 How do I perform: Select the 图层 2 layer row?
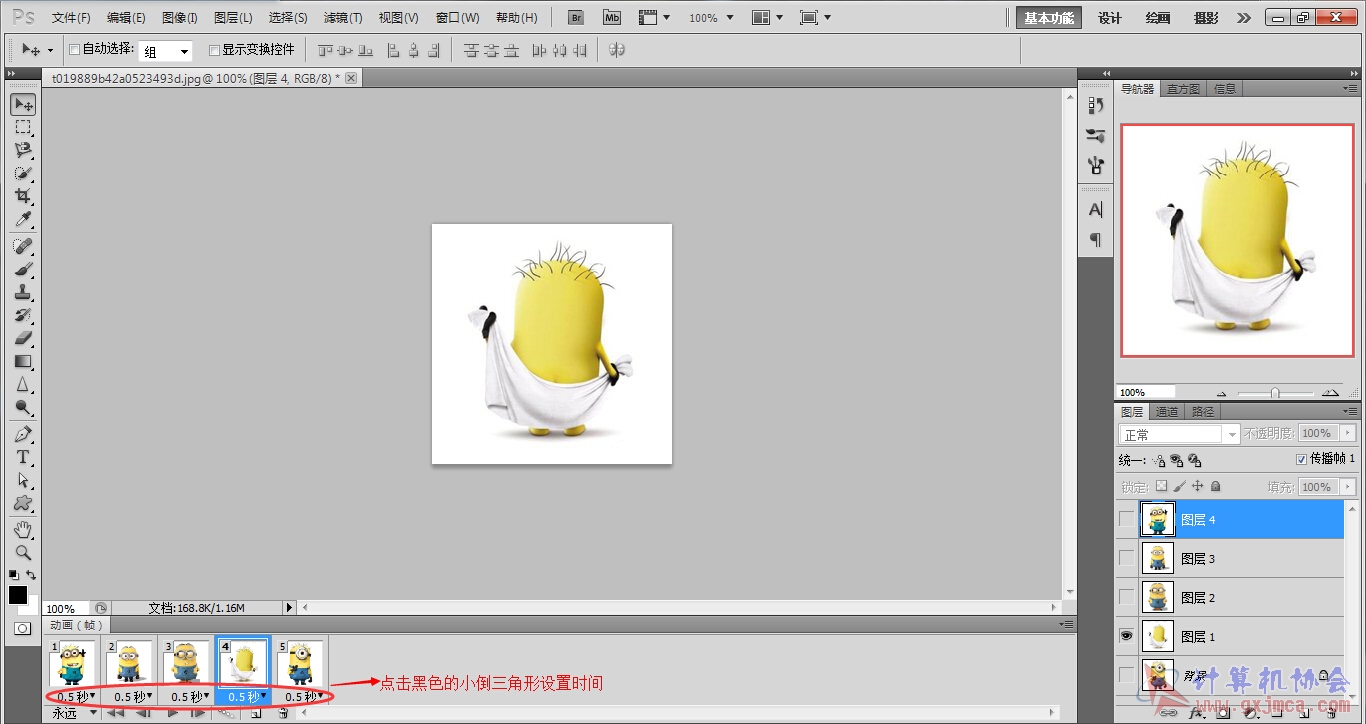coord(1229,598)
